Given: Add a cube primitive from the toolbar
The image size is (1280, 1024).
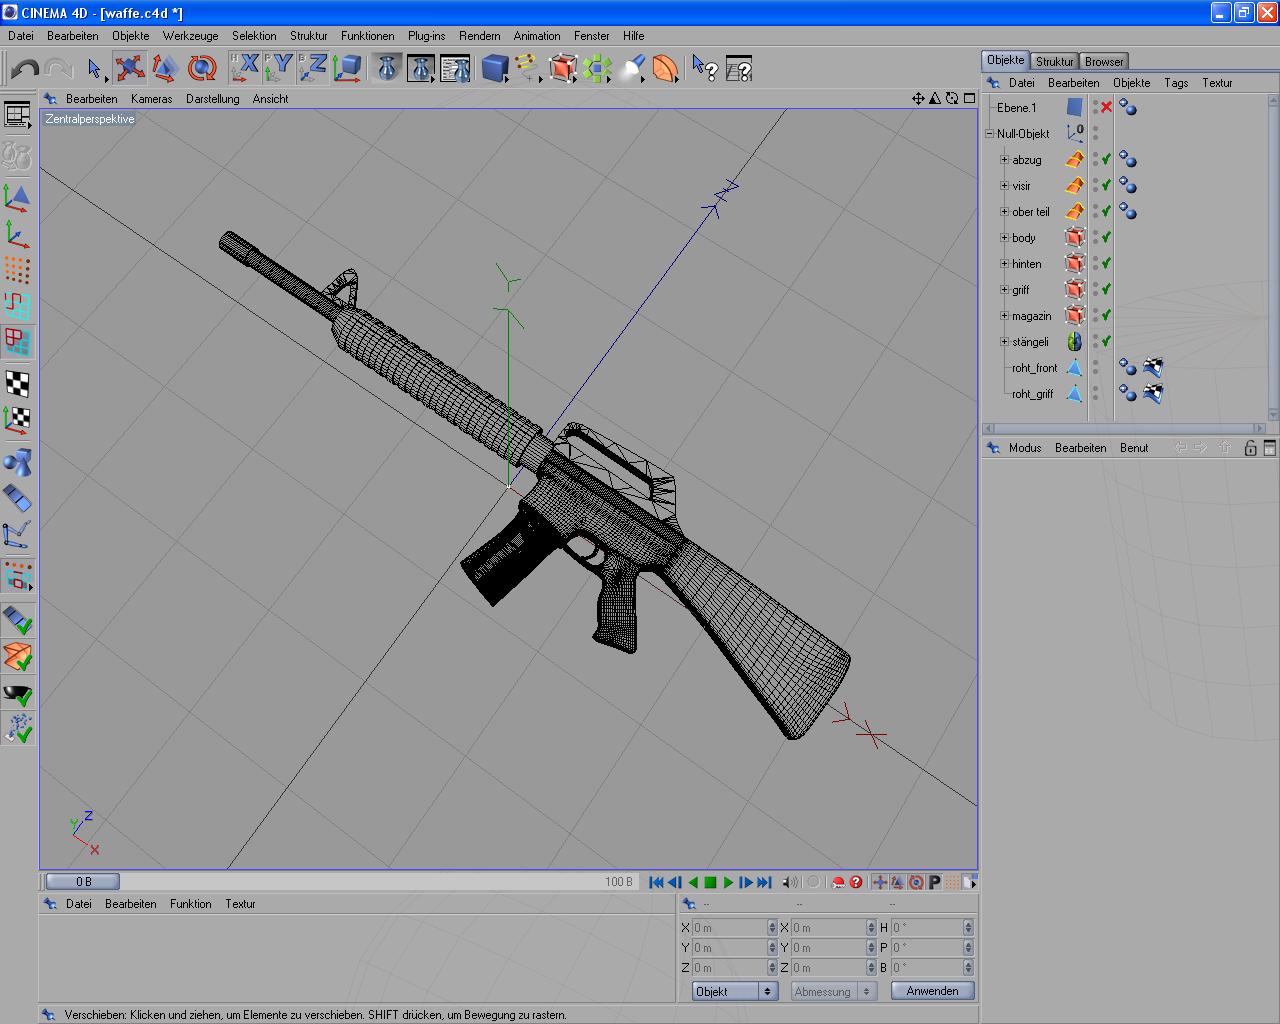Looking at the screenshot, I should point(494,68).
